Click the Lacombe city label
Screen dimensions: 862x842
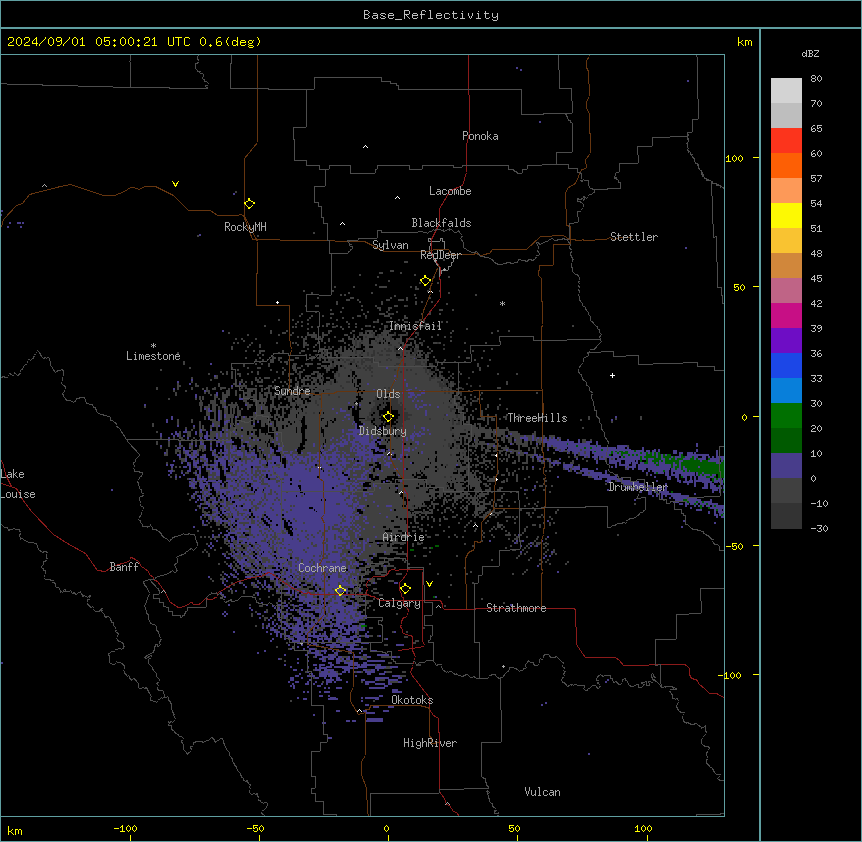(450, 191)
